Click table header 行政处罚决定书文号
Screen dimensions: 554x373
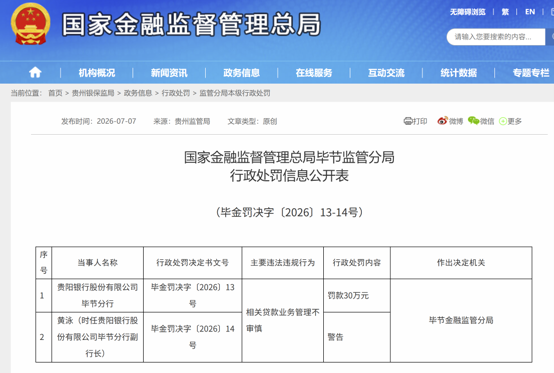pyautogui.click(x=193, y=262)
